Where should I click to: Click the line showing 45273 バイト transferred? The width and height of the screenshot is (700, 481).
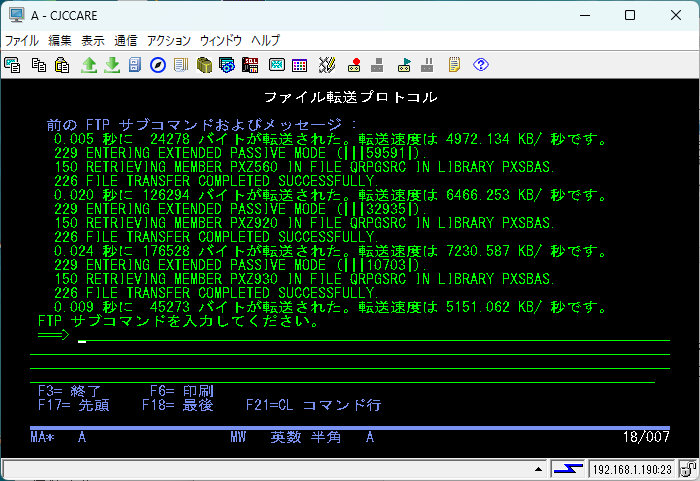[330, 307]
